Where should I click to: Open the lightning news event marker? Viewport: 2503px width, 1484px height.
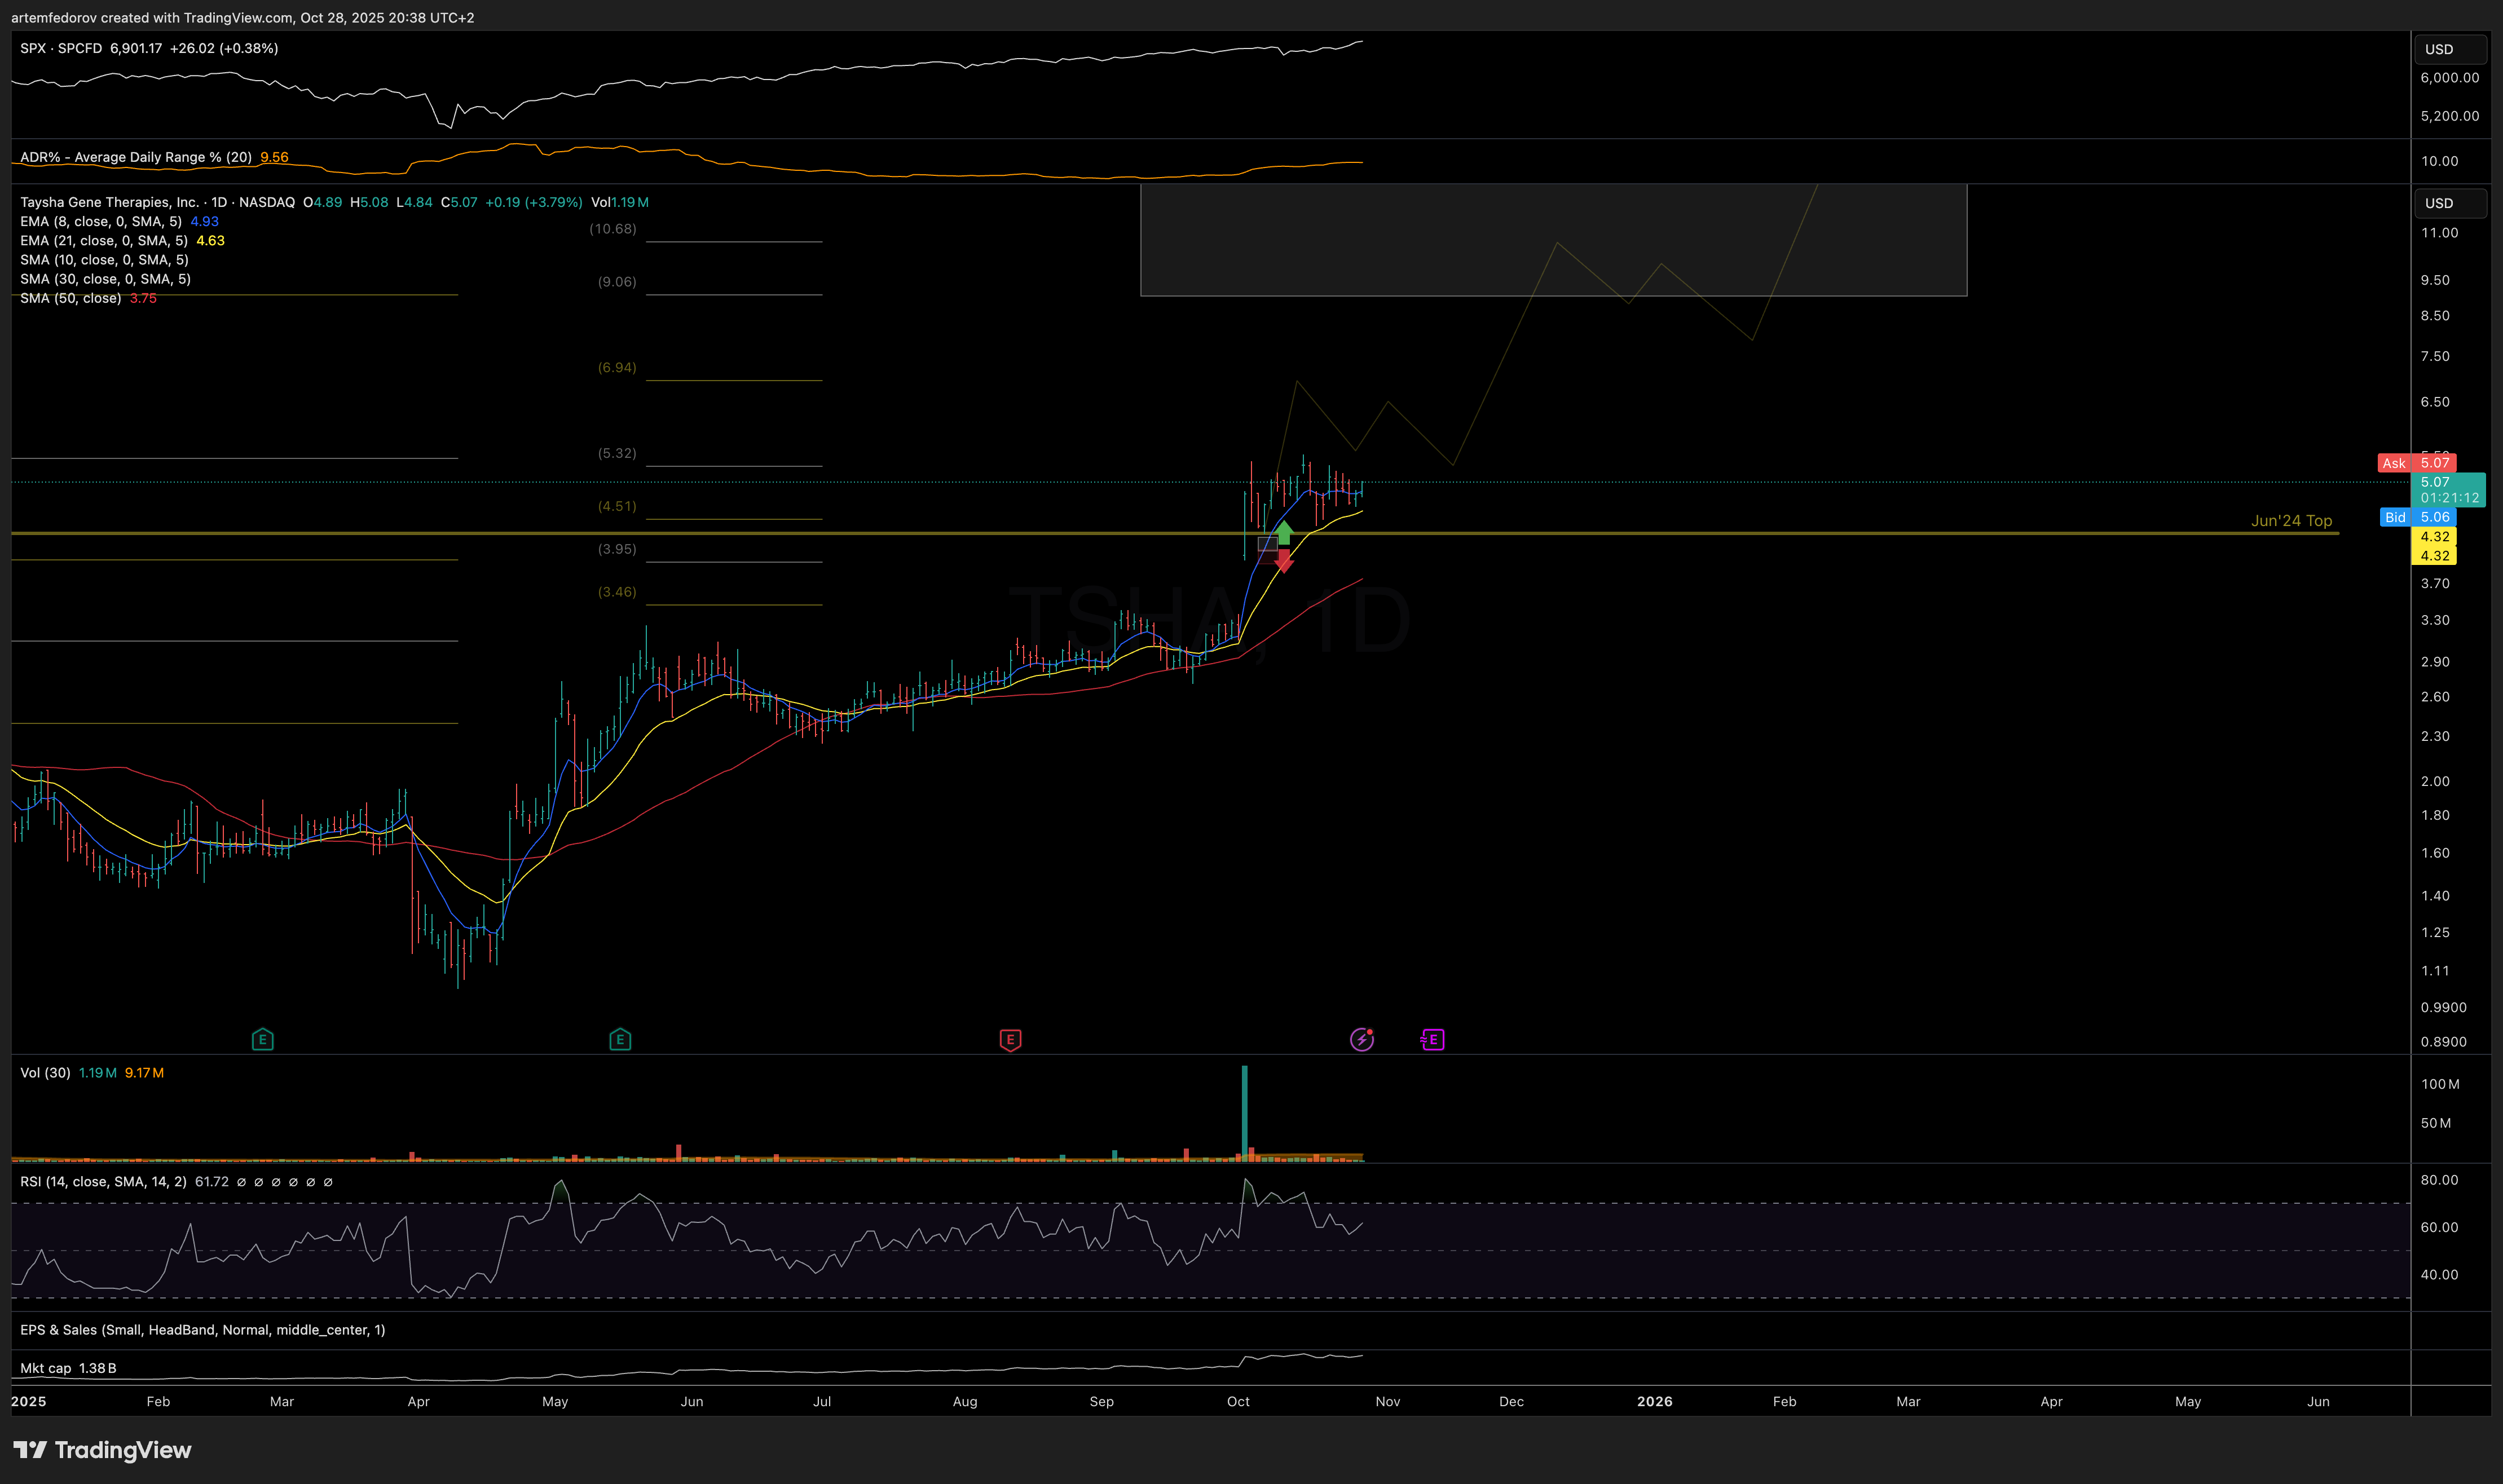coord(1361,1039)
